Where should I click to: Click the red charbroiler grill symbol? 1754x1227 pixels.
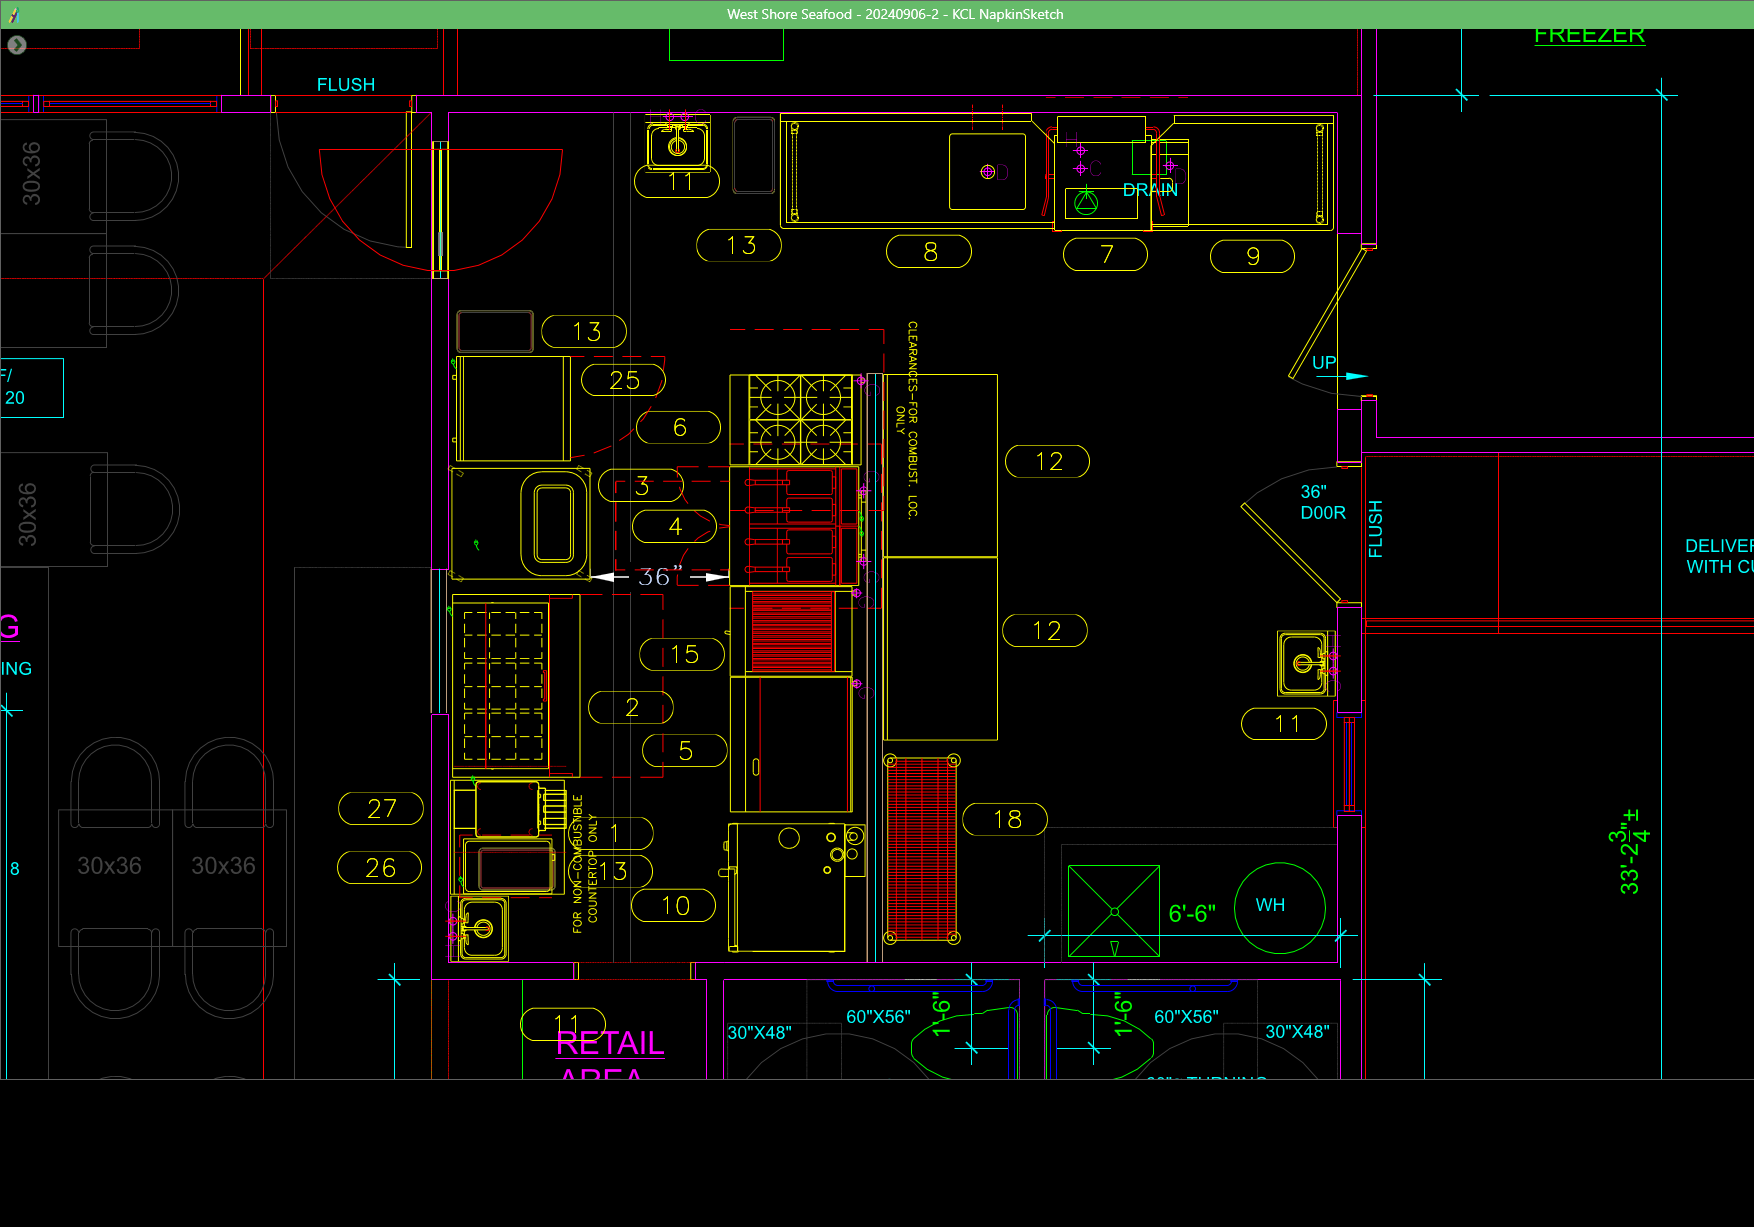point(791,631)
